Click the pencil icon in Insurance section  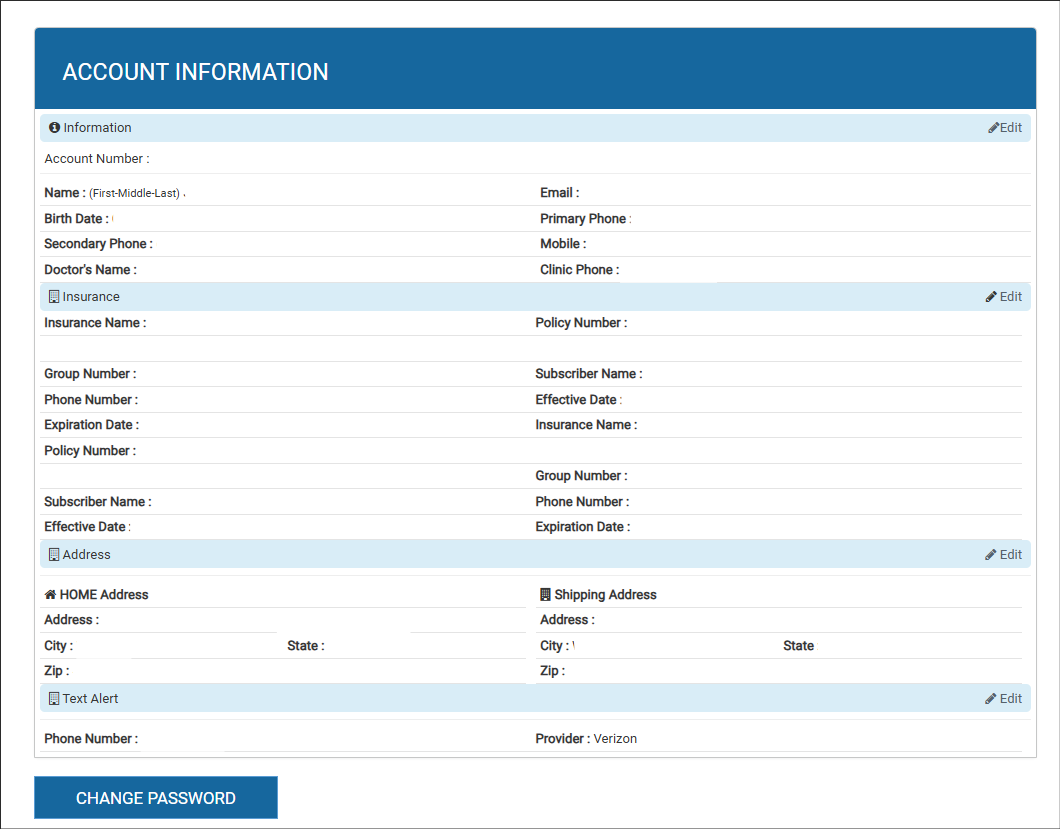[x=991, y=296]
